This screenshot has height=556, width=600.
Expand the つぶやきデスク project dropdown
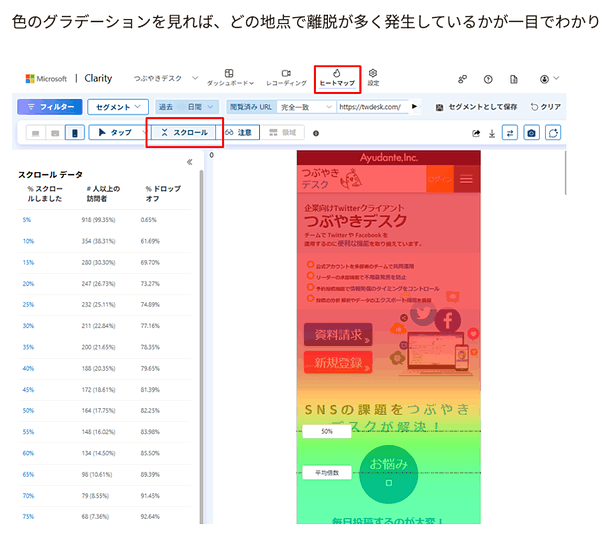pyautogui.click(x=165, y=78)
